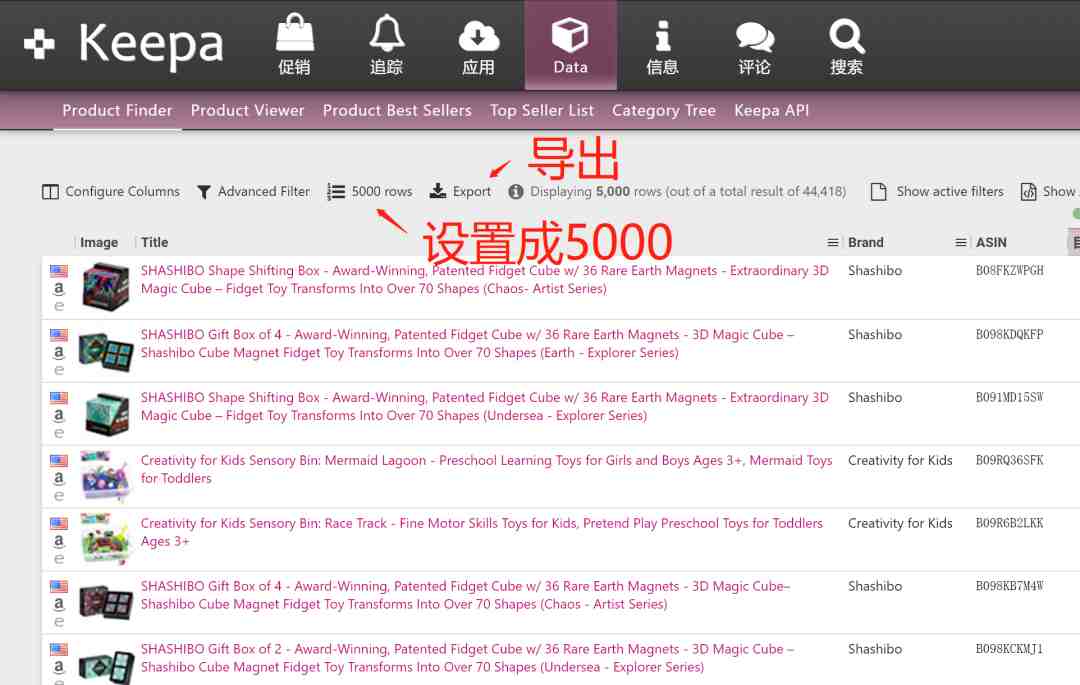Open thumbnail of Mermaid Lagoon sensory bin
The image size is (1080, 685).
pos(105,476)
